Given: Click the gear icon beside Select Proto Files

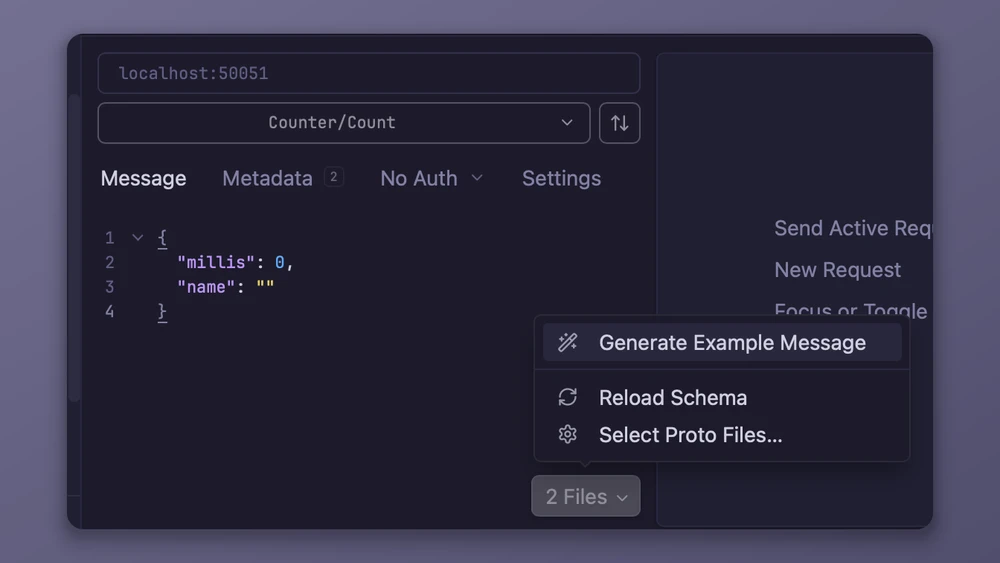Looking at the screenshot, I should coord(568,435).
